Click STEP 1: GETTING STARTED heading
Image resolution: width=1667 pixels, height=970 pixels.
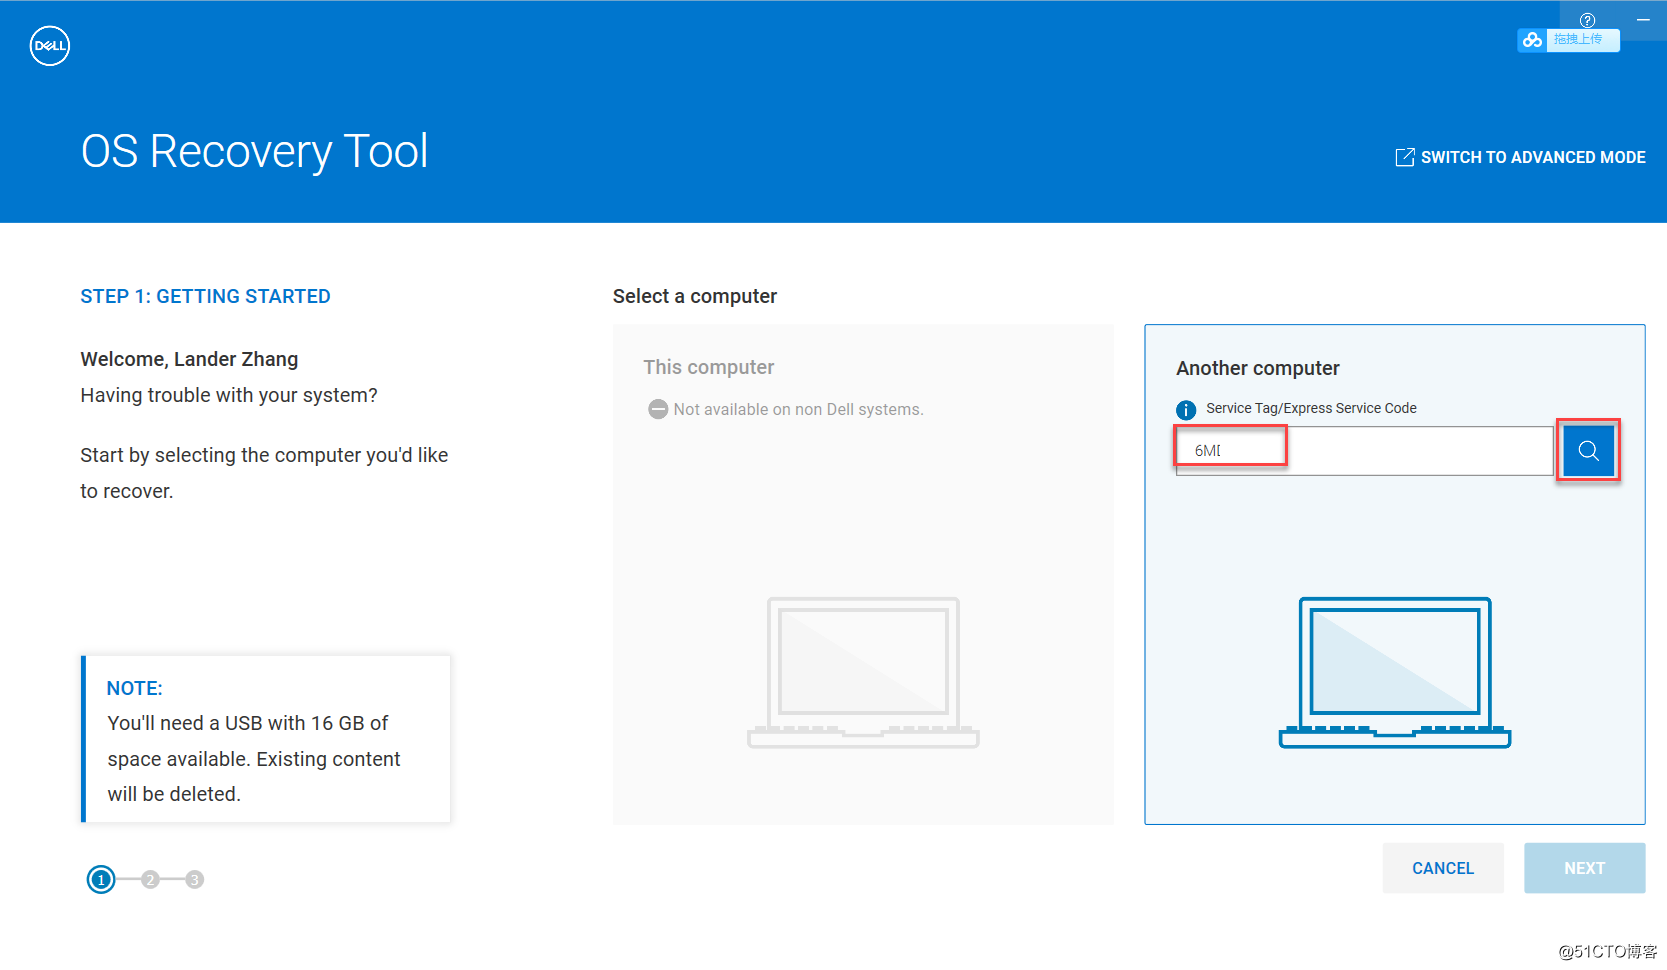205,296
